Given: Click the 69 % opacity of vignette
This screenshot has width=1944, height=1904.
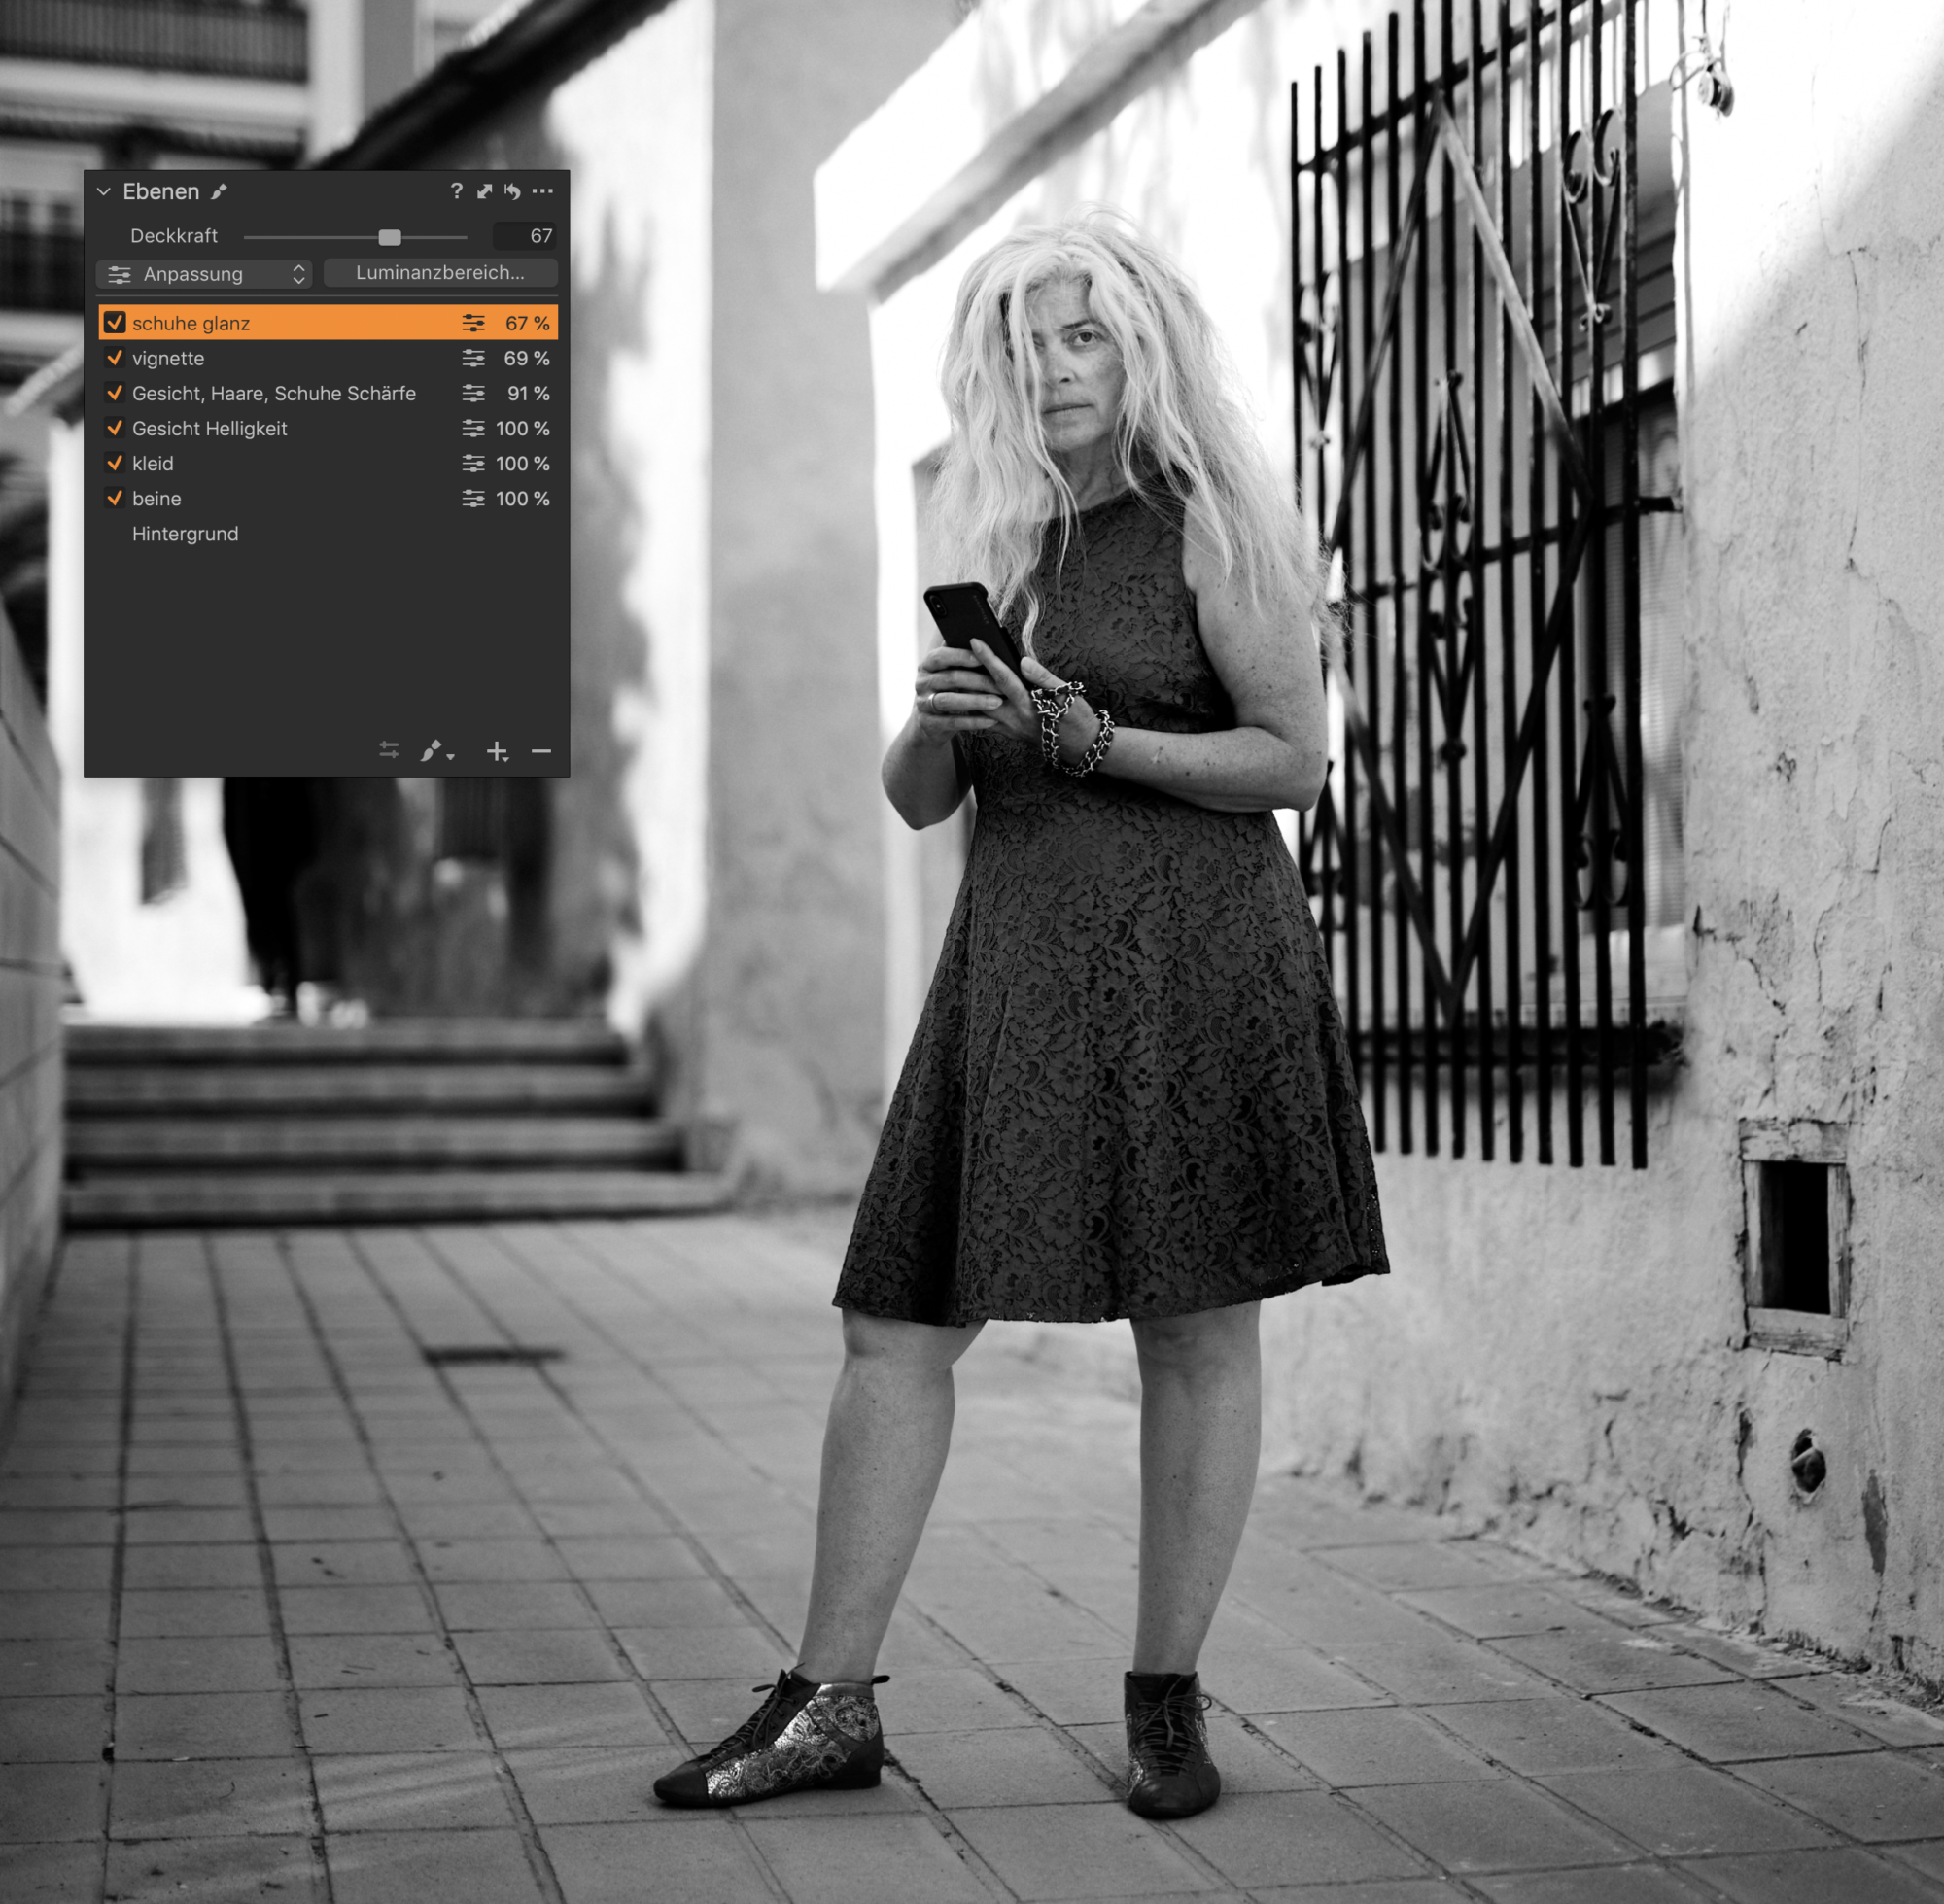Looking at the screenshot, I should (x=527, y=358).
